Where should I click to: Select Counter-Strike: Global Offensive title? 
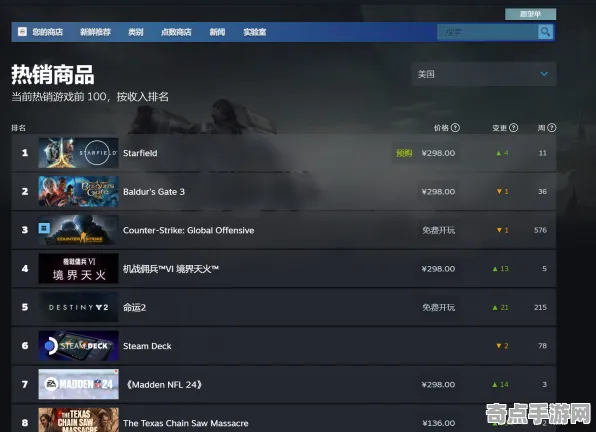(189, 230)
